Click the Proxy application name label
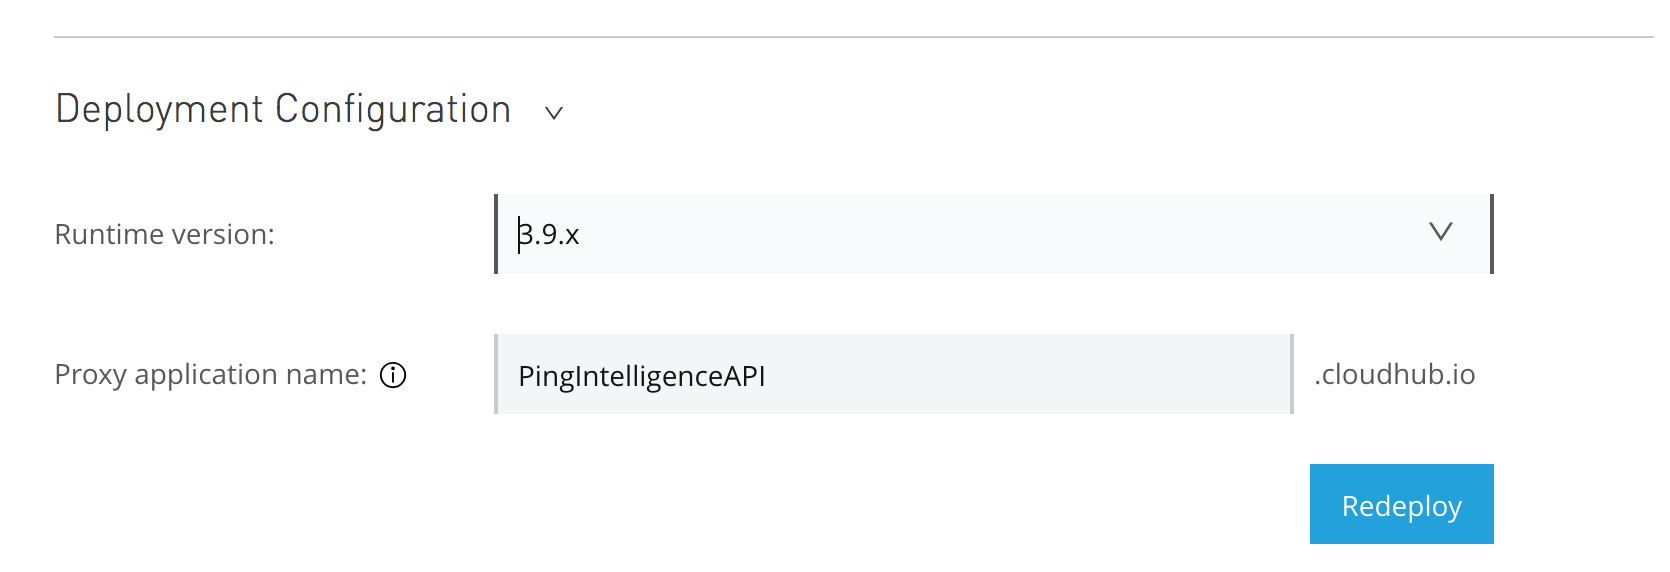The width and height of the screenshot is (1670, 572). [x=210, y=374]
